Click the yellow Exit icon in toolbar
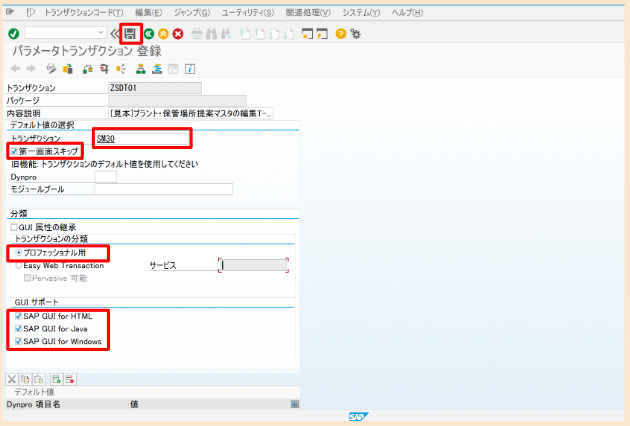The image size is (630, 426). coord(163,33)
